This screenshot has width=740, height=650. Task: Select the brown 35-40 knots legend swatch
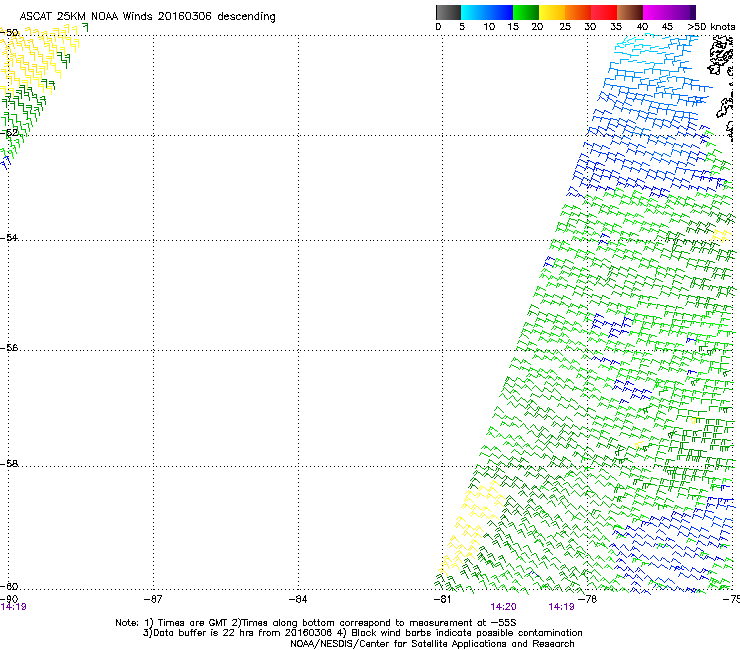[630, 12]
